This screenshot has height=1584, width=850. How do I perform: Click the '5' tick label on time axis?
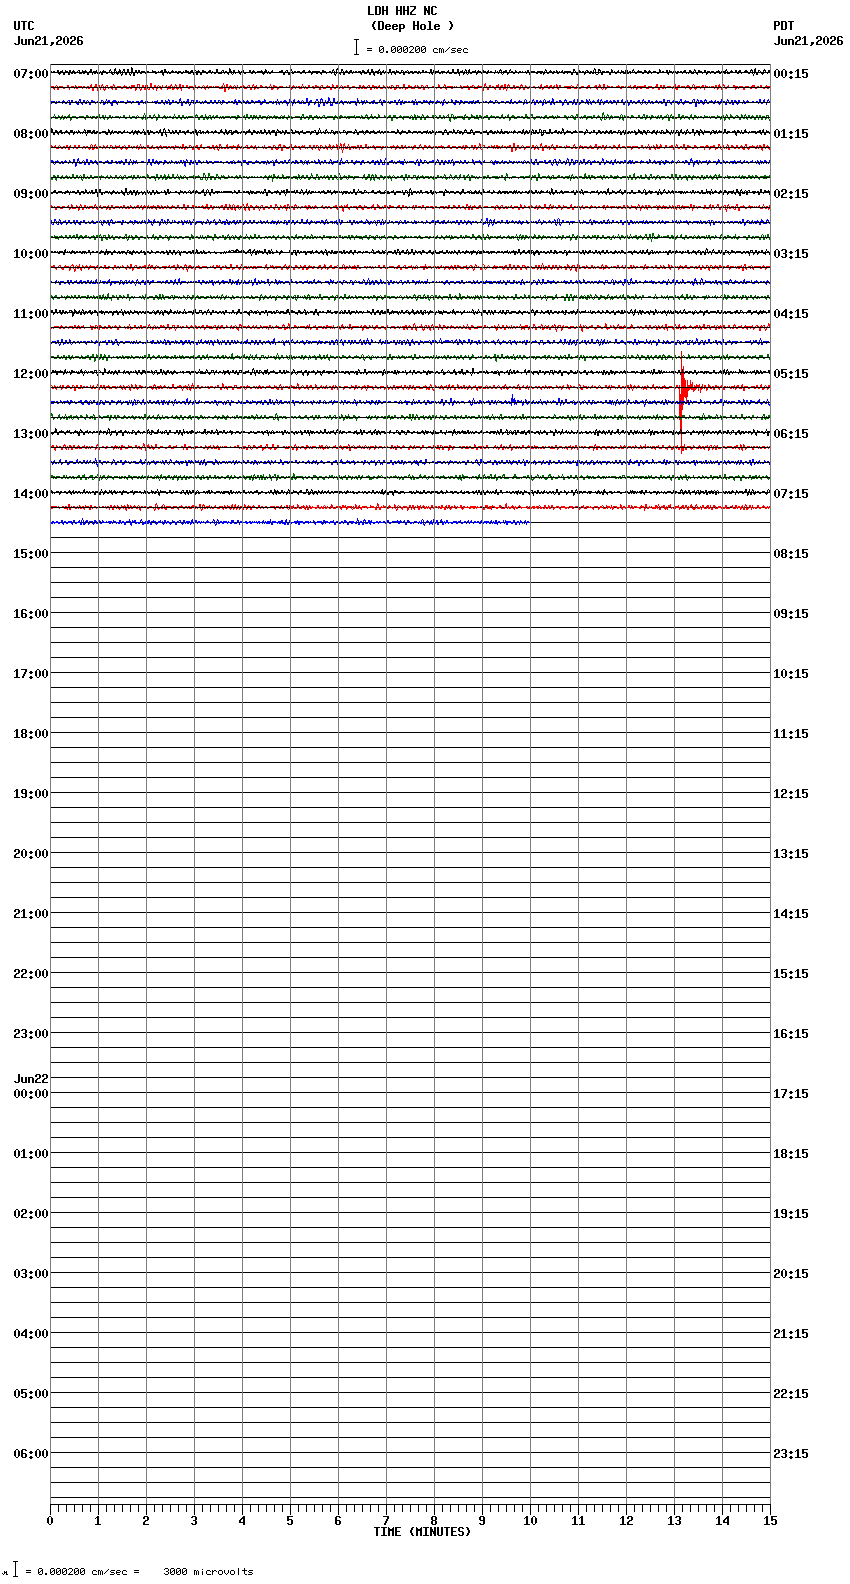290,1521
